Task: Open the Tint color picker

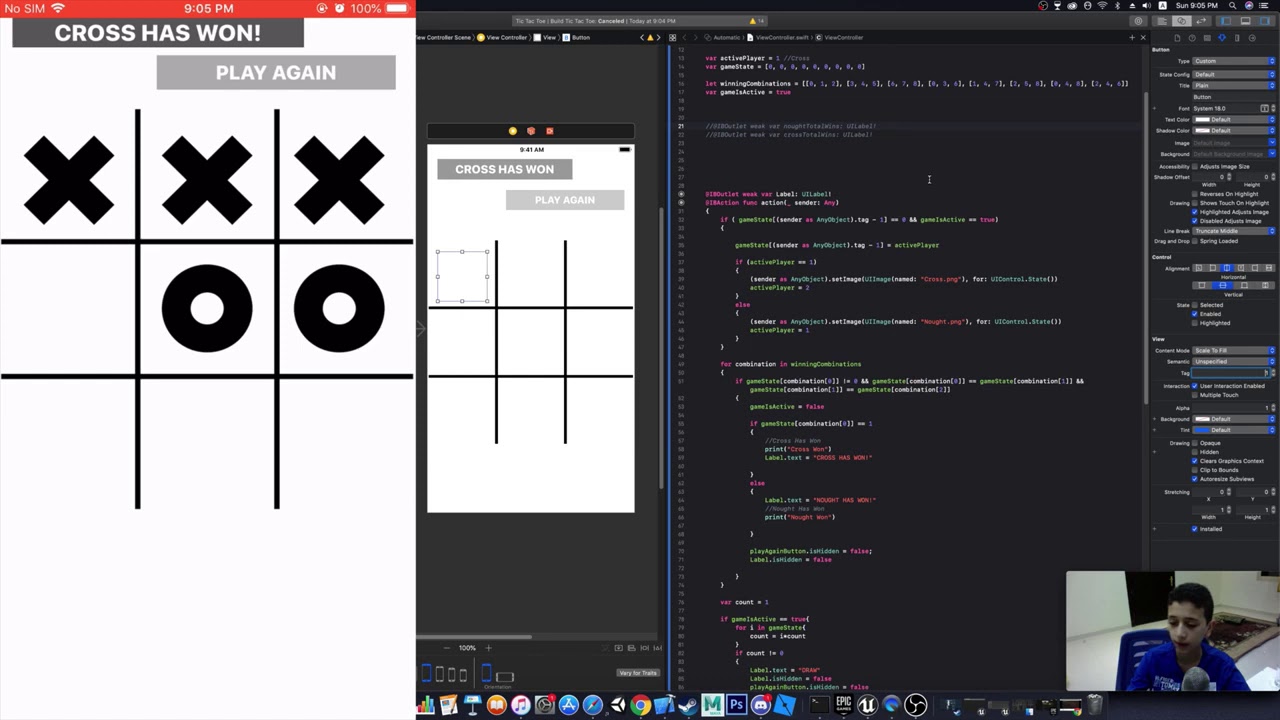Action: tap(1234, 430)
